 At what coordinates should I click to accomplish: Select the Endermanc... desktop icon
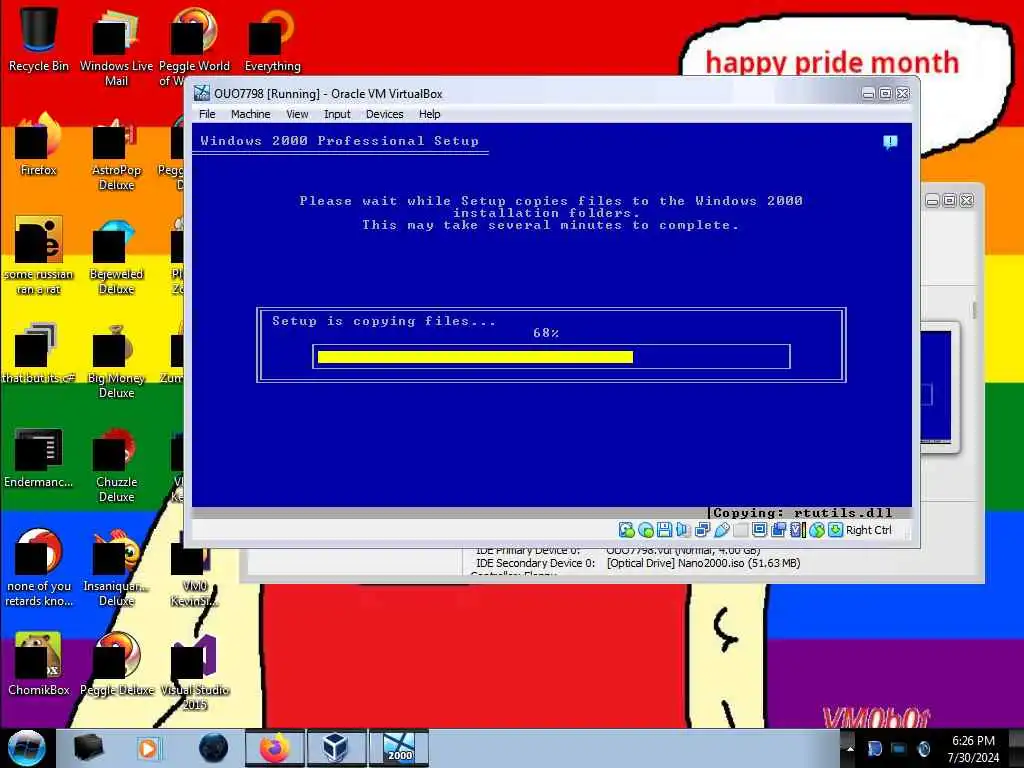point(38,457)
